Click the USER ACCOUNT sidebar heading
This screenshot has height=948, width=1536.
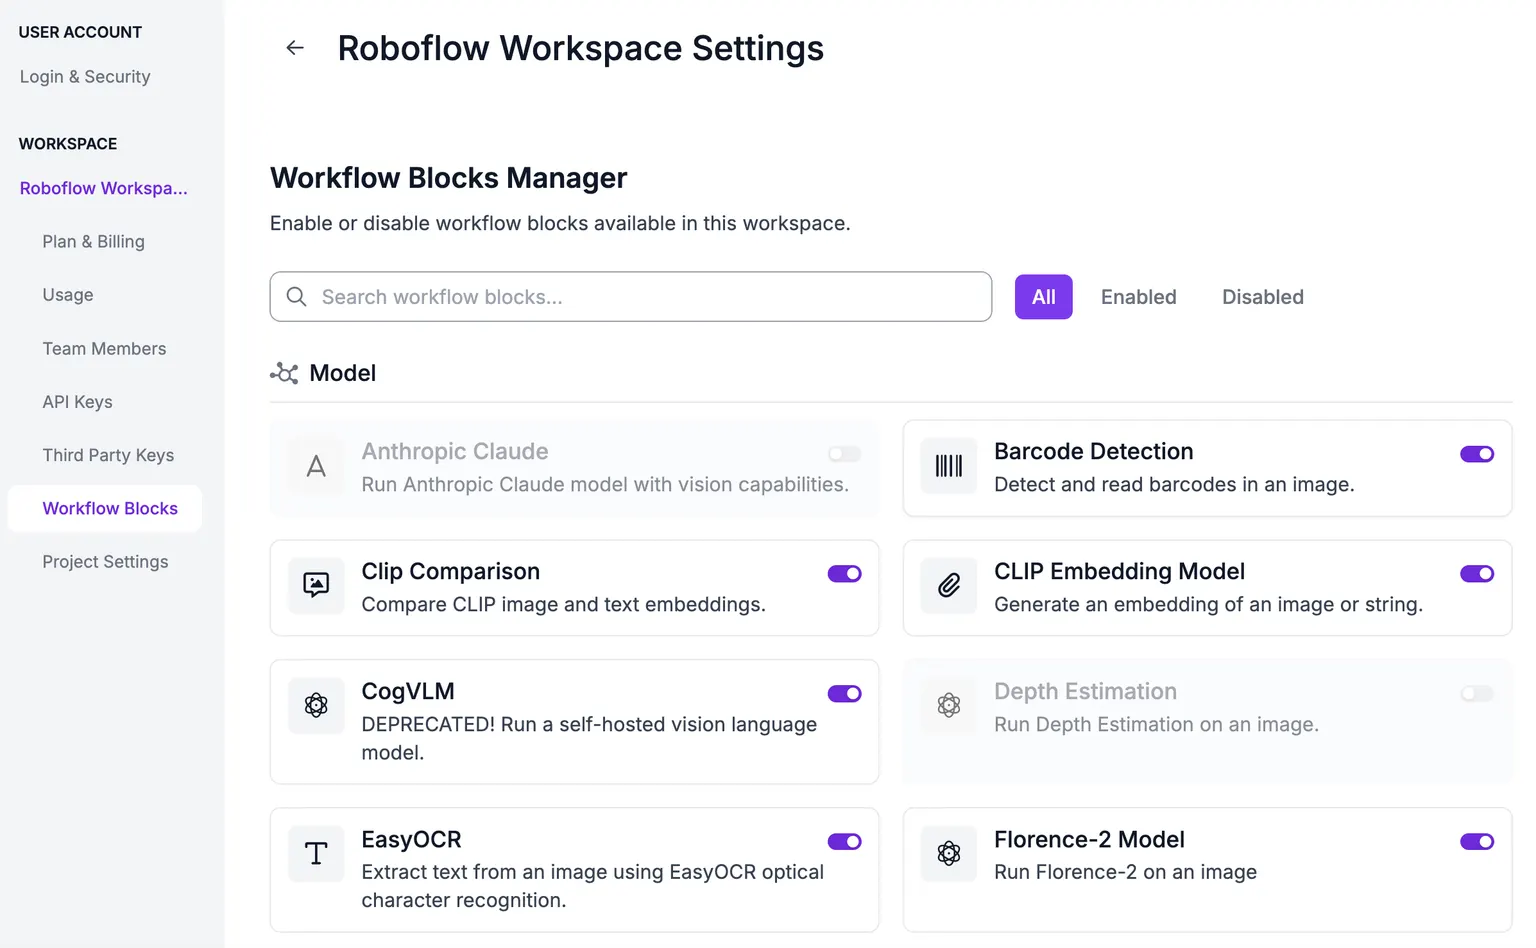80,32
